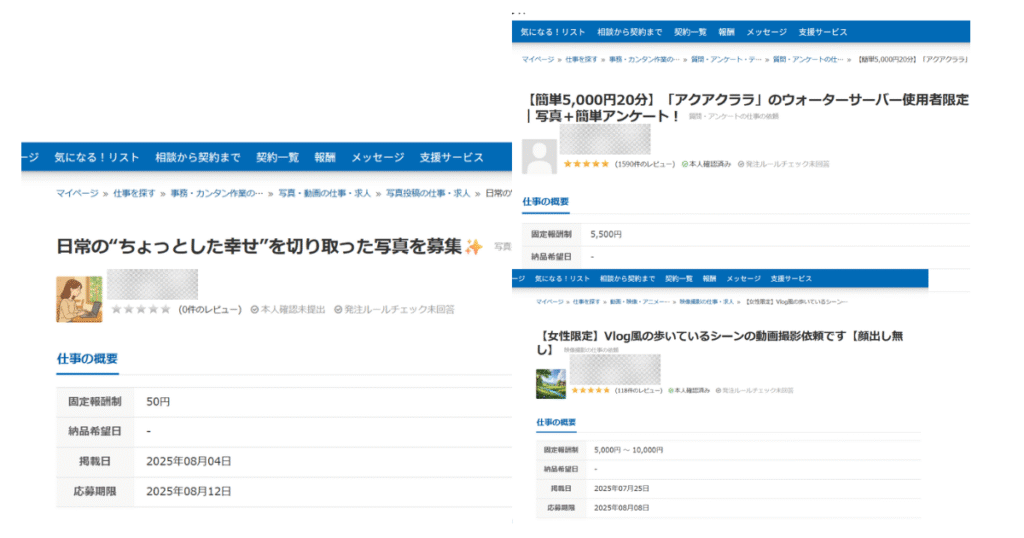Screen dimensions: 1024x538
Task: Follow the 質問・アンケートの仕… breadcrumb
Action: [x=808, y=59]
